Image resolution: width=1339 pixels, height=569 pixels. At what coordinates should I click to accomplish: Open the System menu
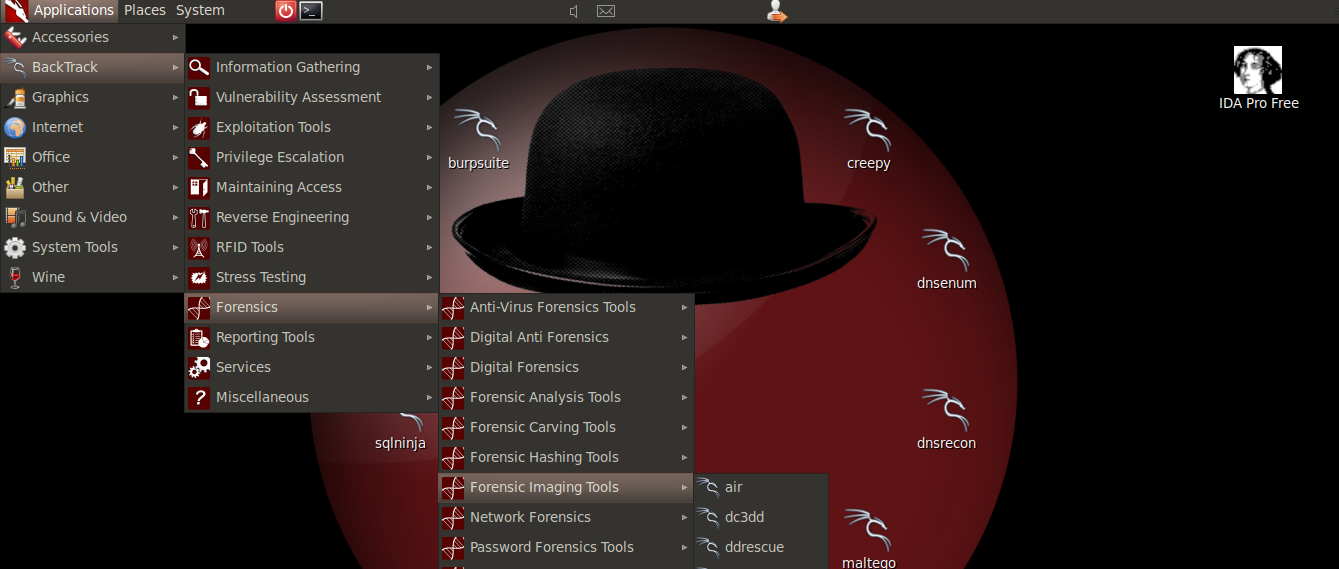pos(200,11)
